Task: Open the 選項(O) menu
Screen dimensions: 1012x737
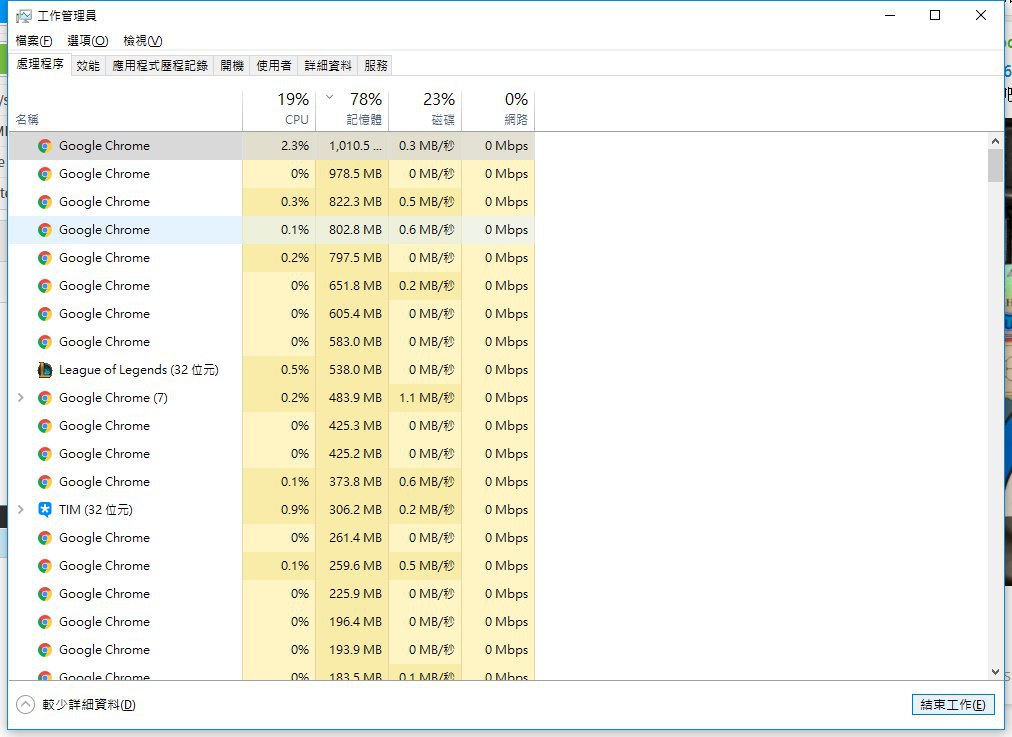Action: click(88, 41)
